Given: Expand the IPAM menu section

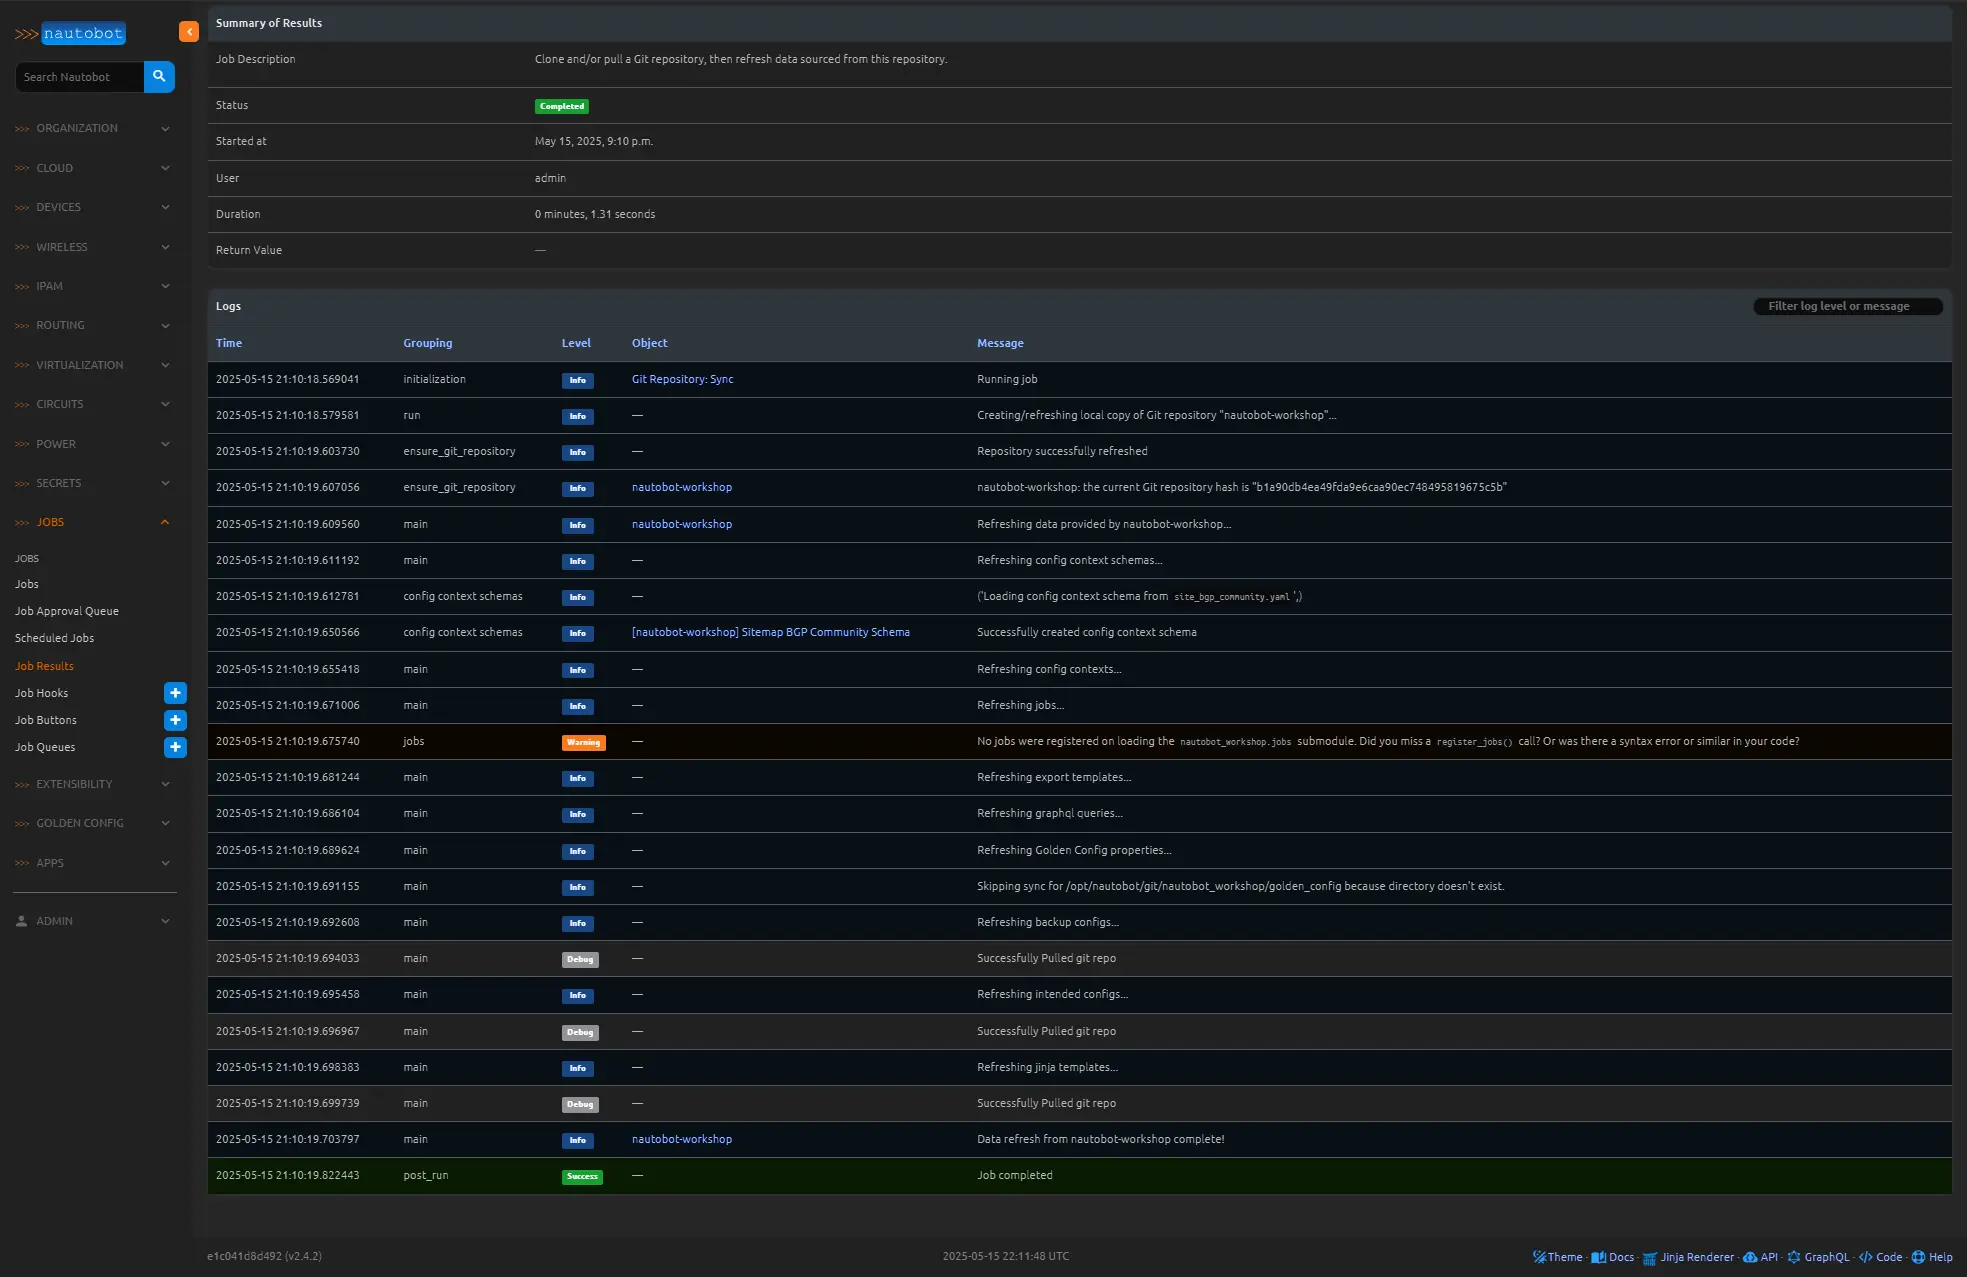Looking at the screenshot, I should 92,286.
